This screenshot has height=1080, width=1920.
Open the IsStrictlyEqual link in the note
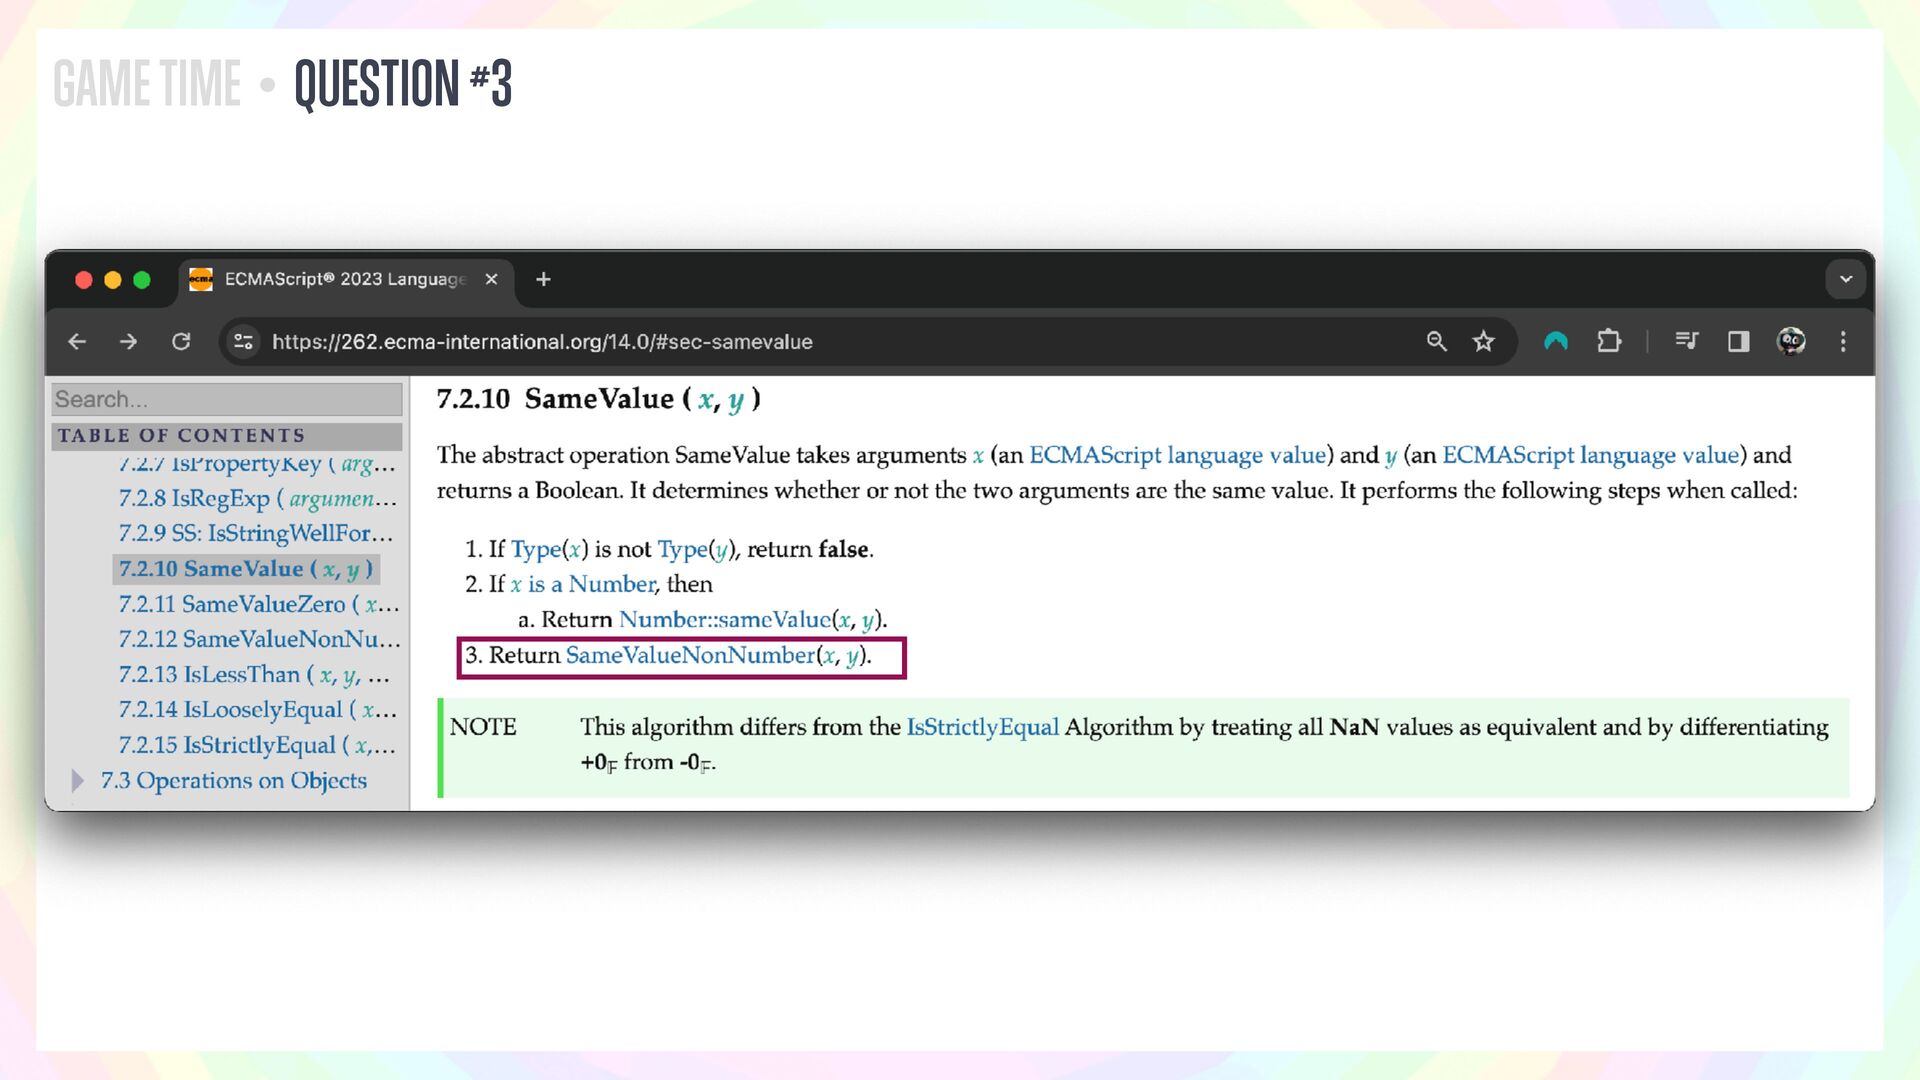click(982, 727)
